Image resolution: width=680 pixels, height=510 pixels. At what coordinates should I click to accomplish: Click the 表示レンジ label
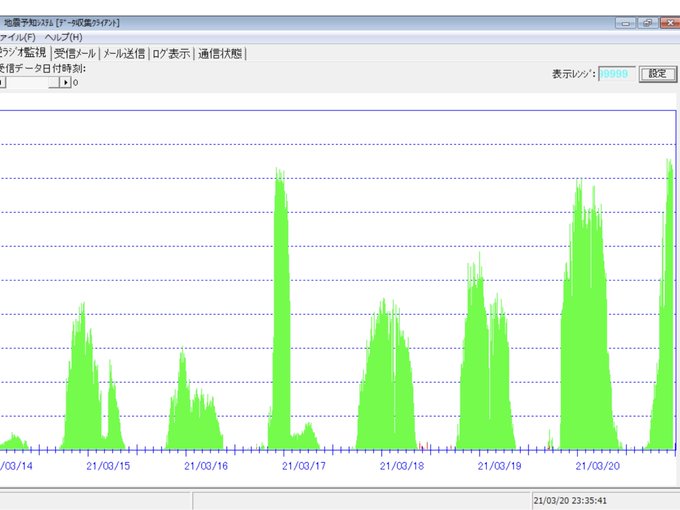pos(573,74)
